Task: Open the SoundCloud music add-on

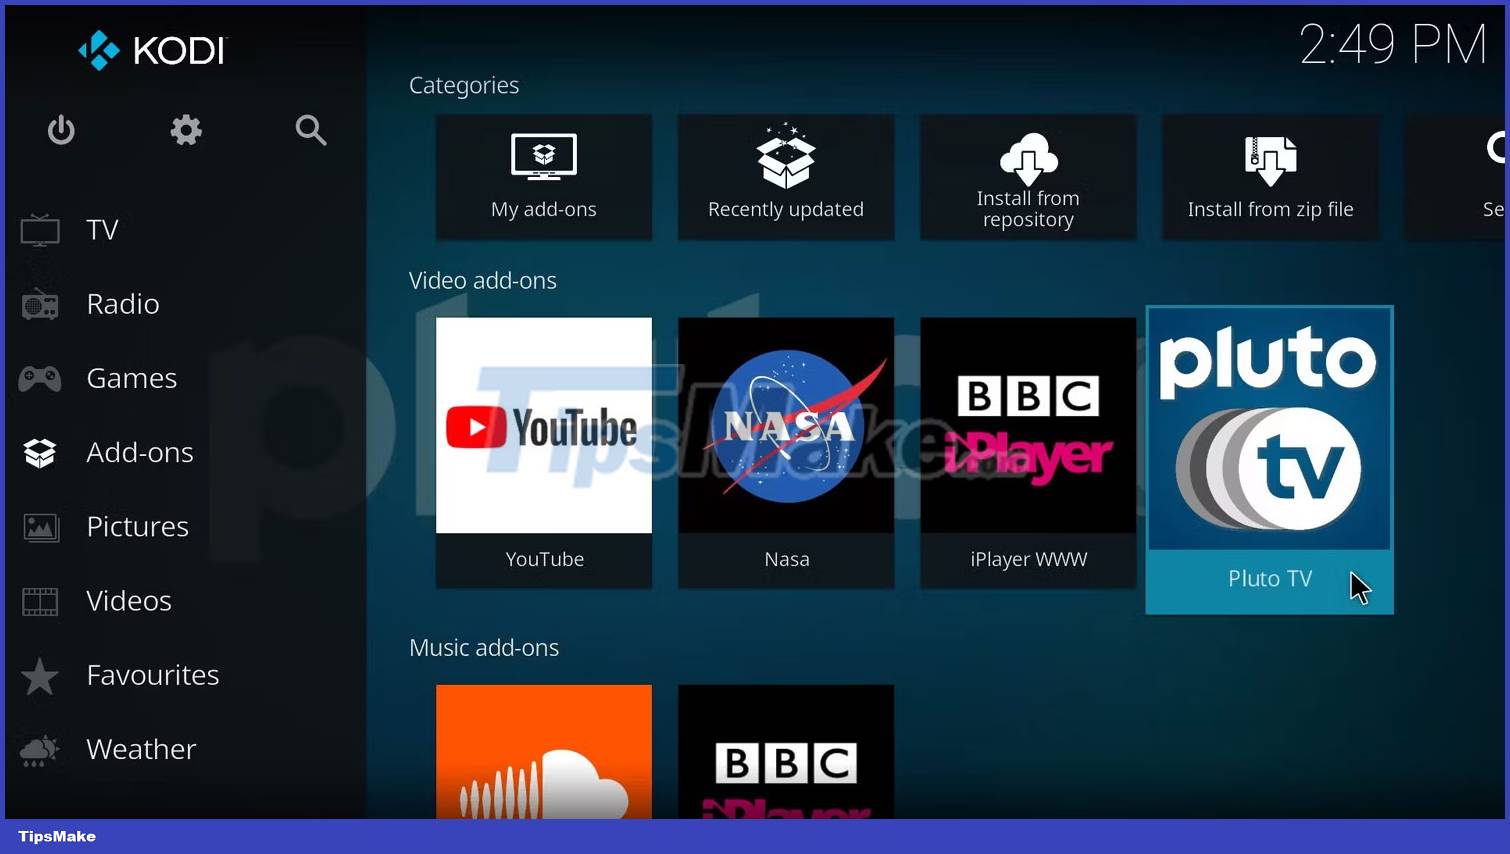Action: coord(544,752)
